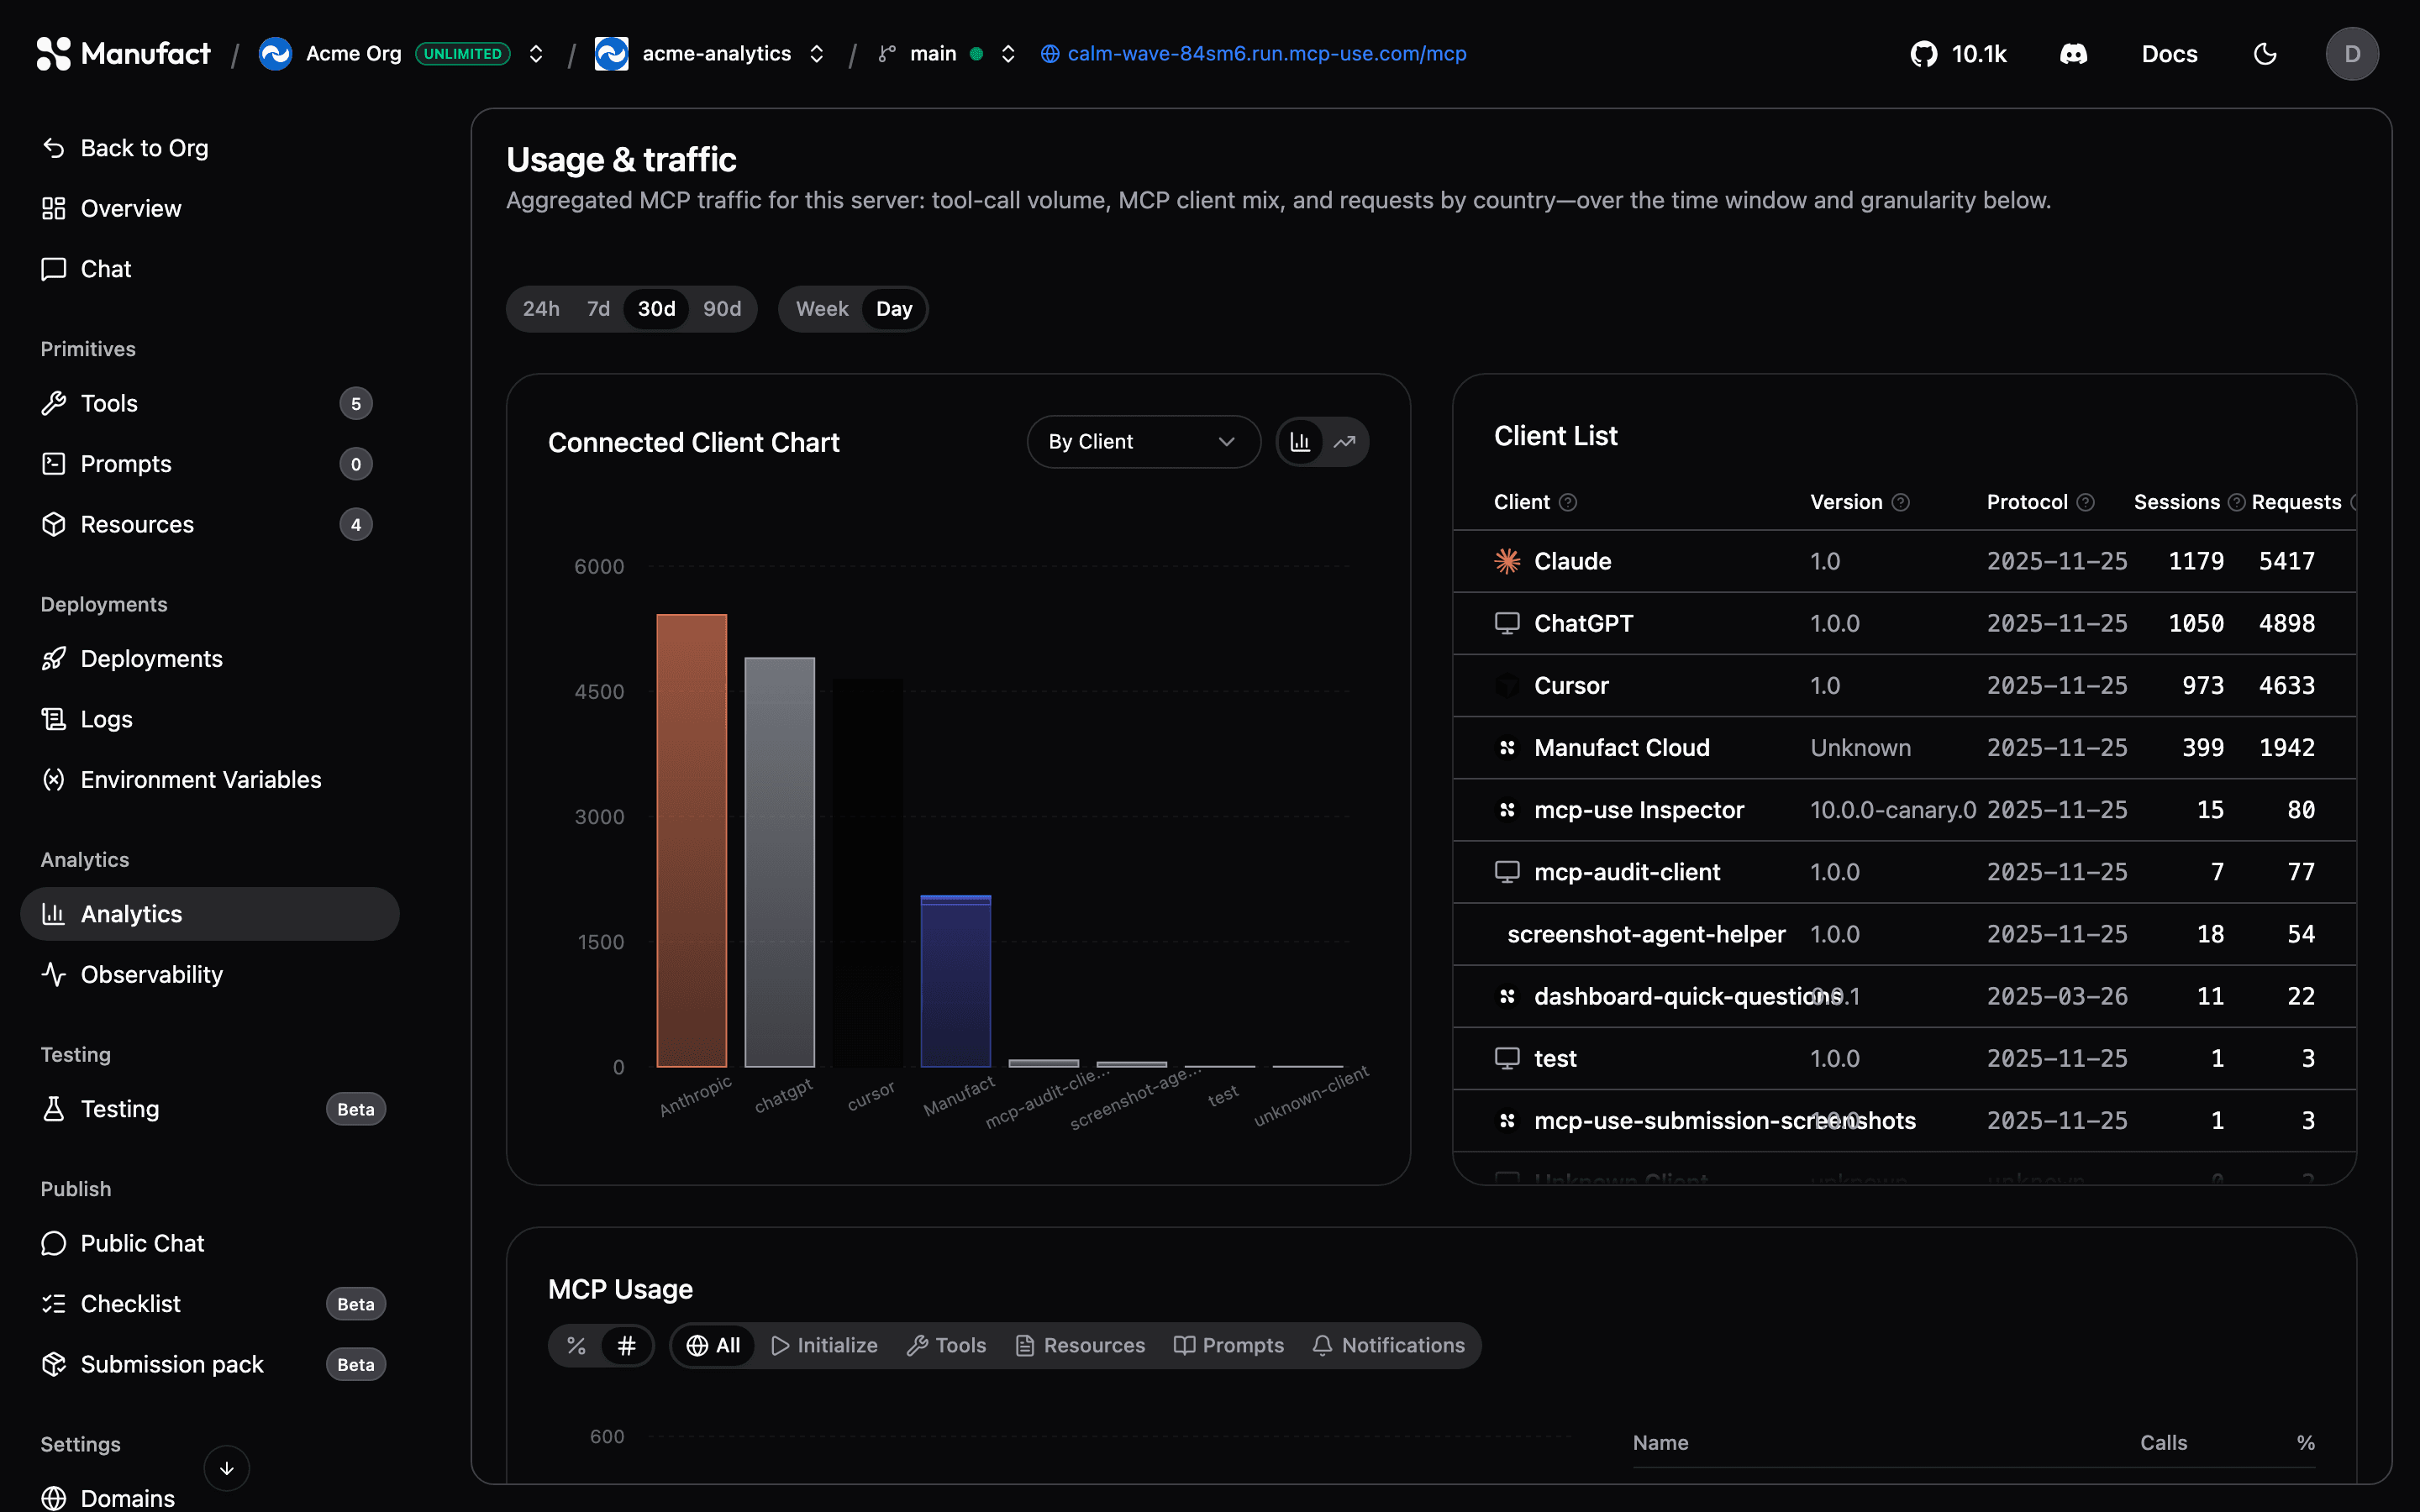Open the Docs link

pos(2169,54)
